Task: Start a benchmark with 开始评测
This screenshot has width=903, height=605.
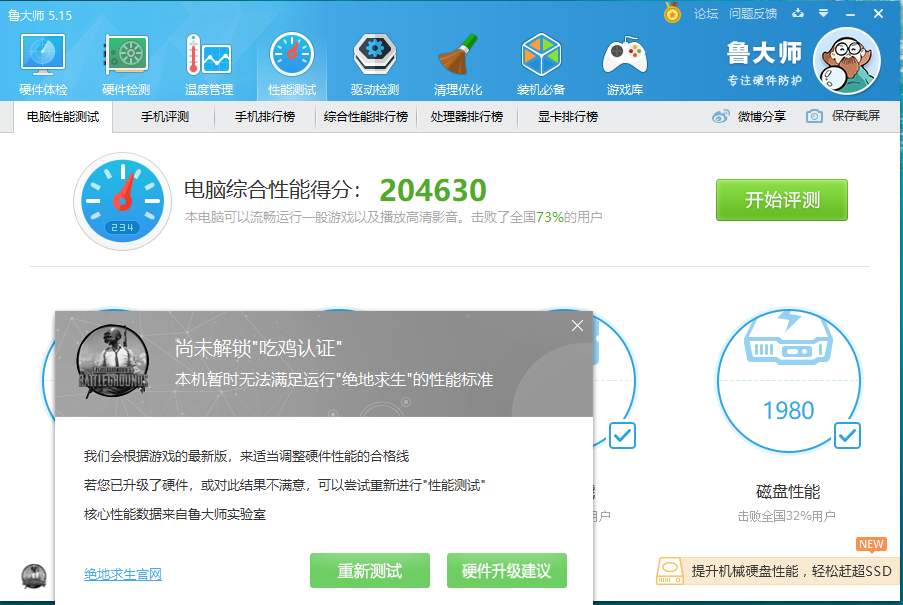Action: 781,200
